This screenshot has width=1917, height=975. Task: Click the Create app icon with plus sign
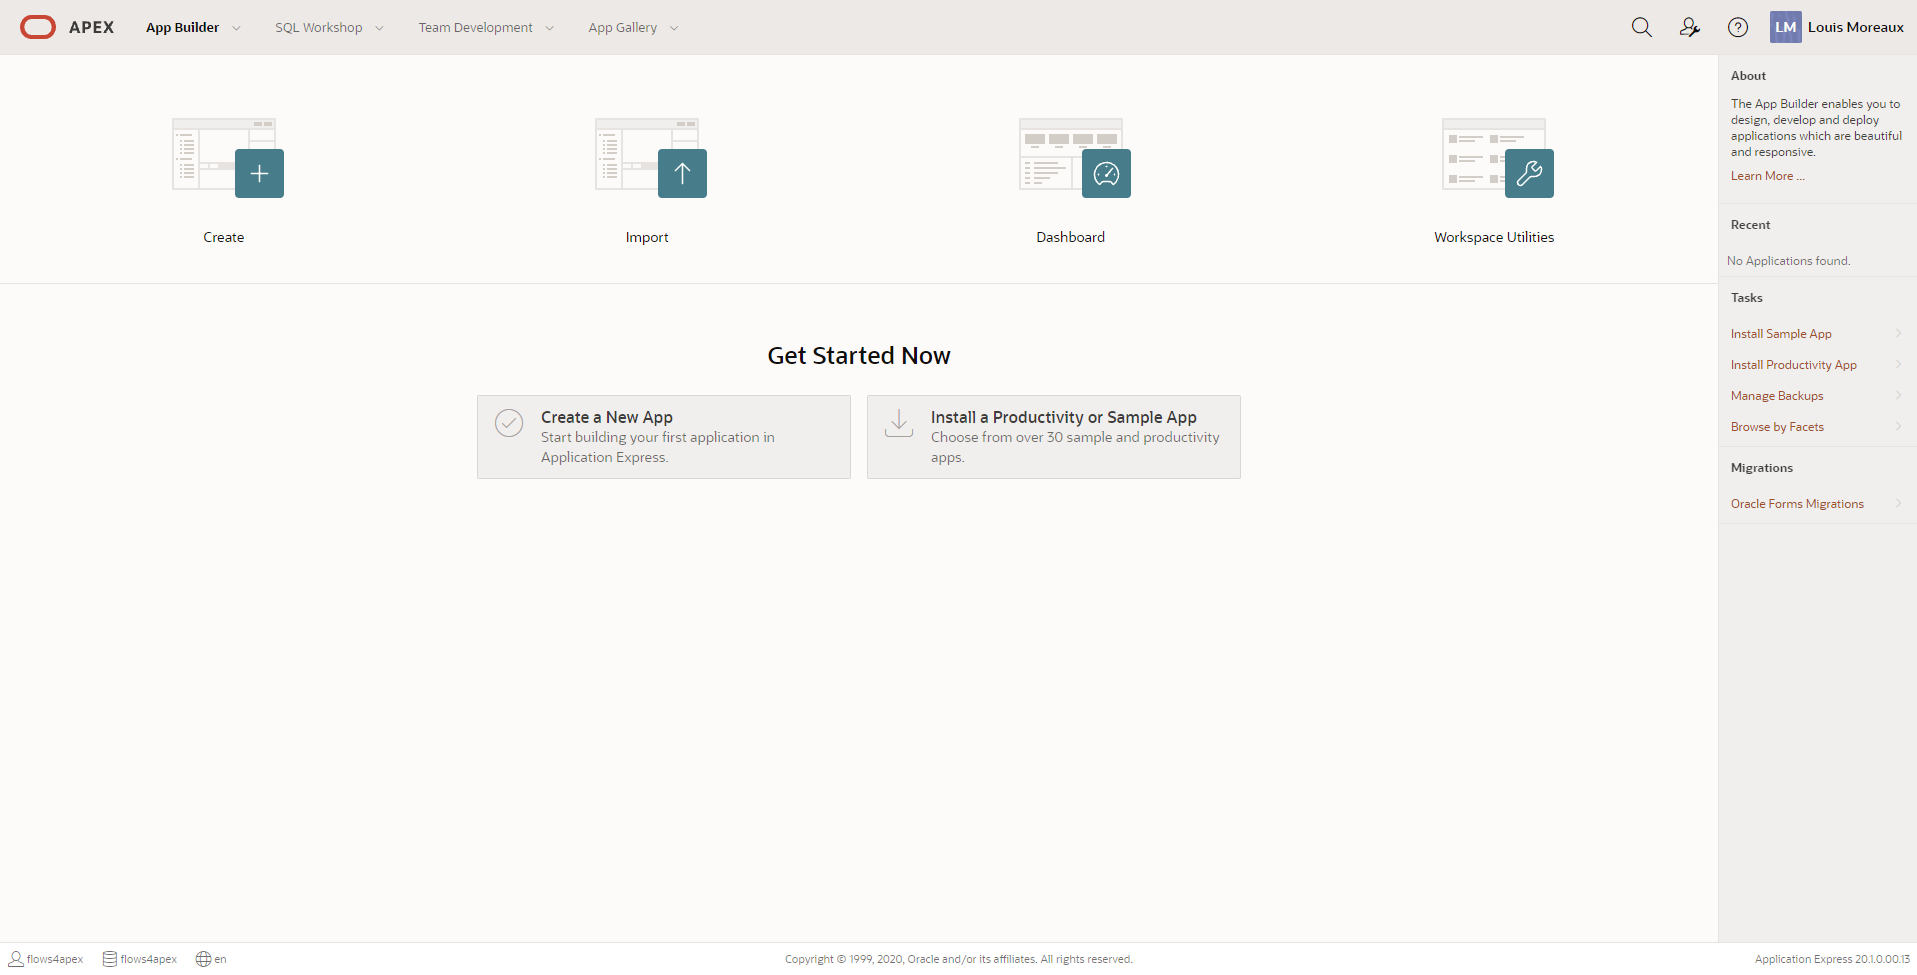coord(259,173)
